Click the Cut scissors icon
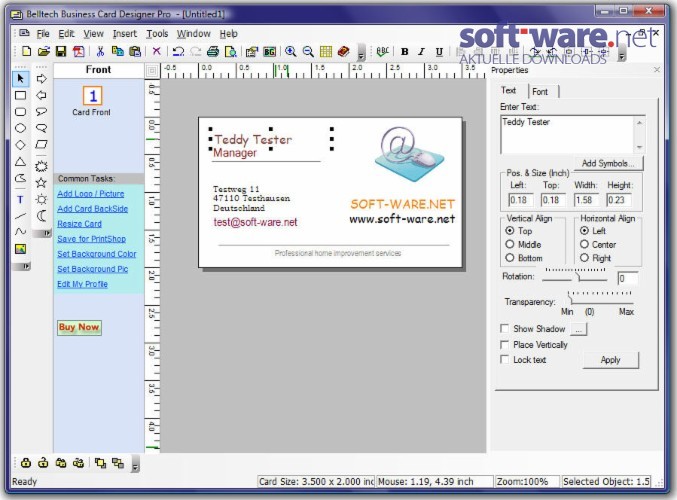This screenshot has width=677, height=500. coord(100,51)
